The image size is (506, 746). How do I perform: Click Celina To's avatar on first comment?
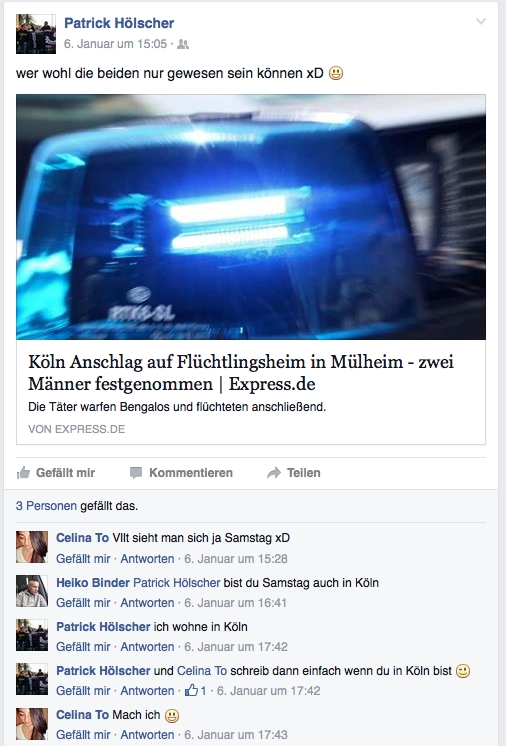[32, 547]
